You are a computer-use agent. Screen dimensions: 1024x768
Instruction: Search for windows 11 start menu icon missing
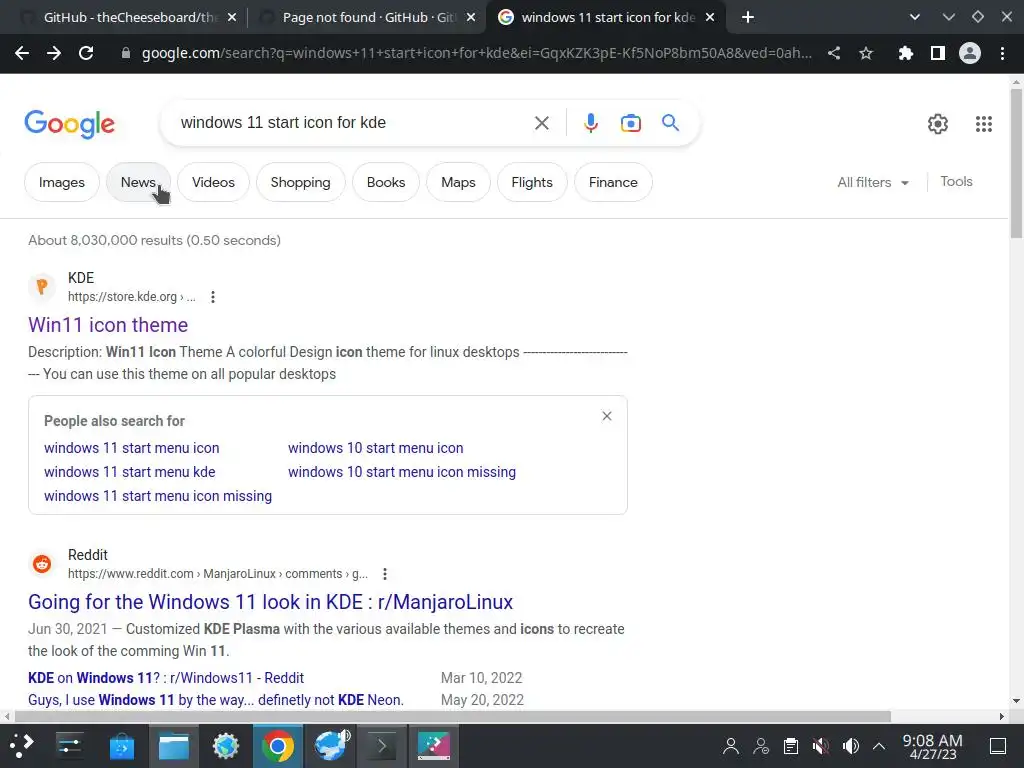(x=158, y=496)
